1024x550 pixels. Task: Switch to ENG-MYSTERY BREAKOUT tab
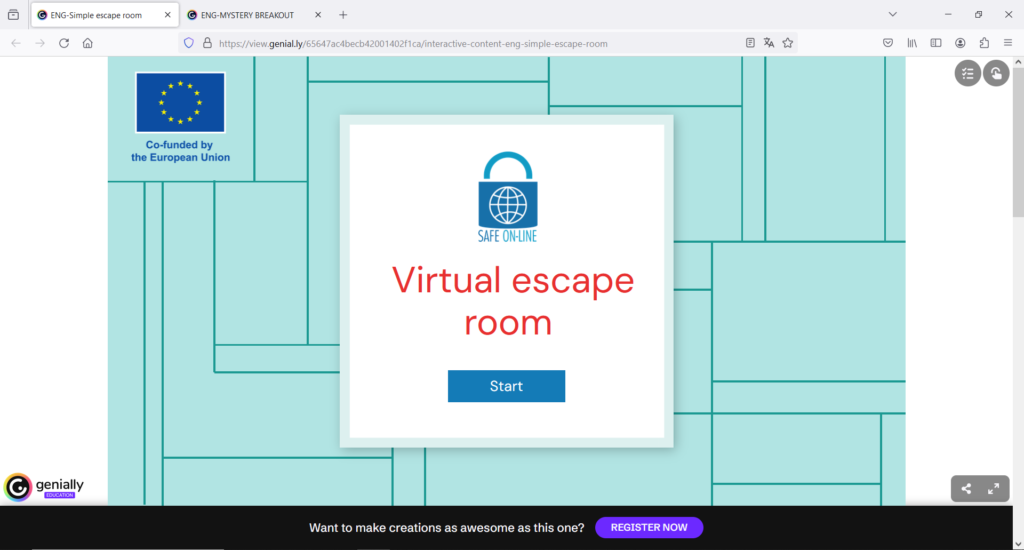247,15
